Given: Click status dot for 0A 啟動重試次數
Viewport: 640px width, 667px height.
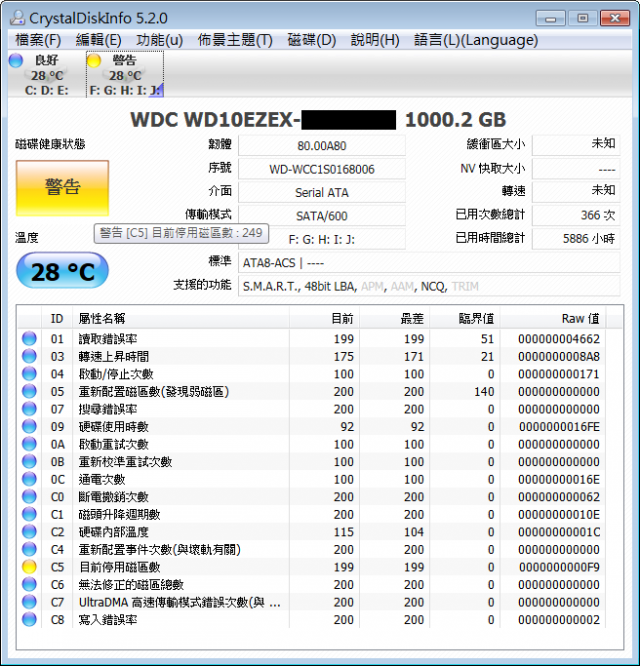Looking at the screenshot, I should click(x=29, y=444).
